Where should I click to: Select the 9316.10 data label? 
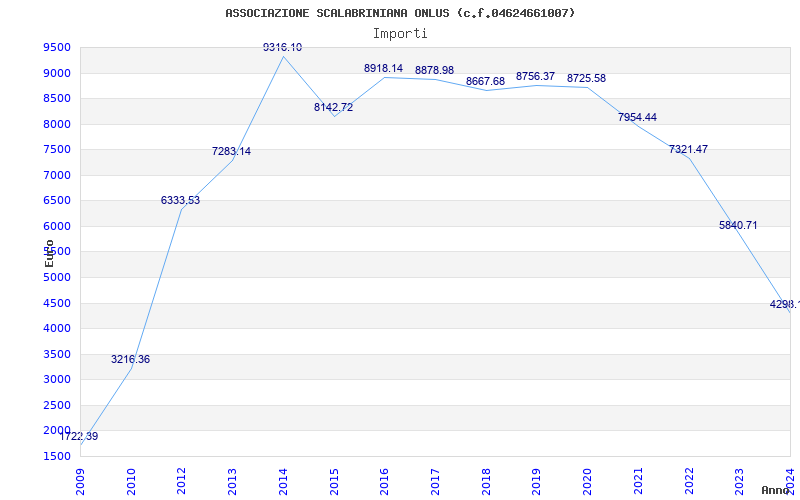click(x=282, y=47)
